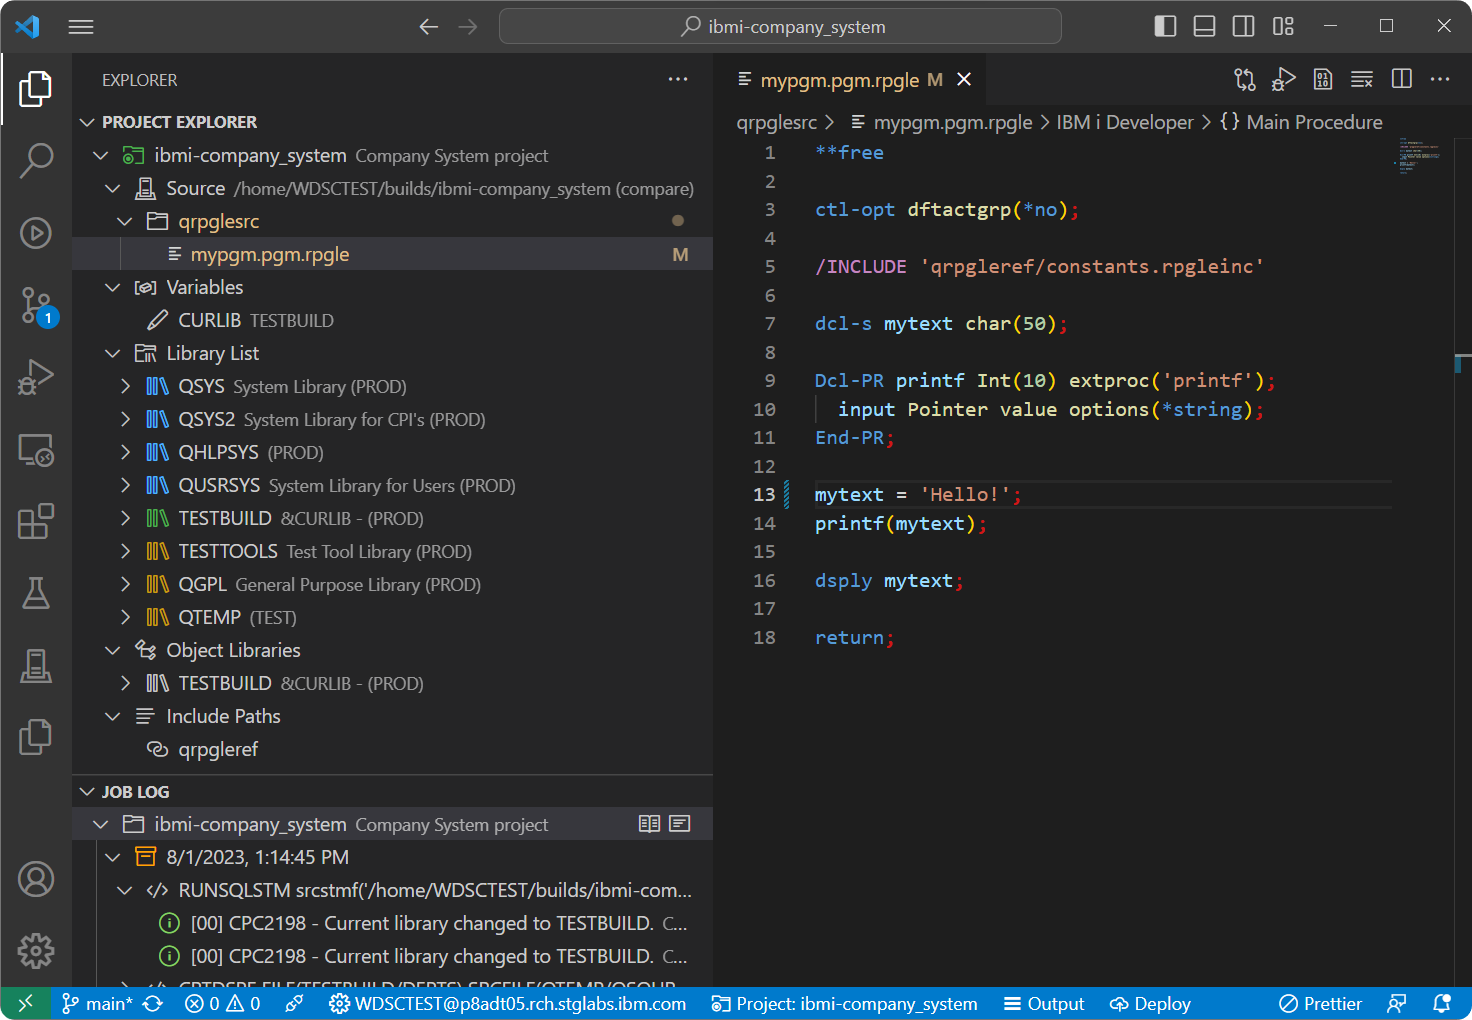Click the split editor right icon

1401,79
